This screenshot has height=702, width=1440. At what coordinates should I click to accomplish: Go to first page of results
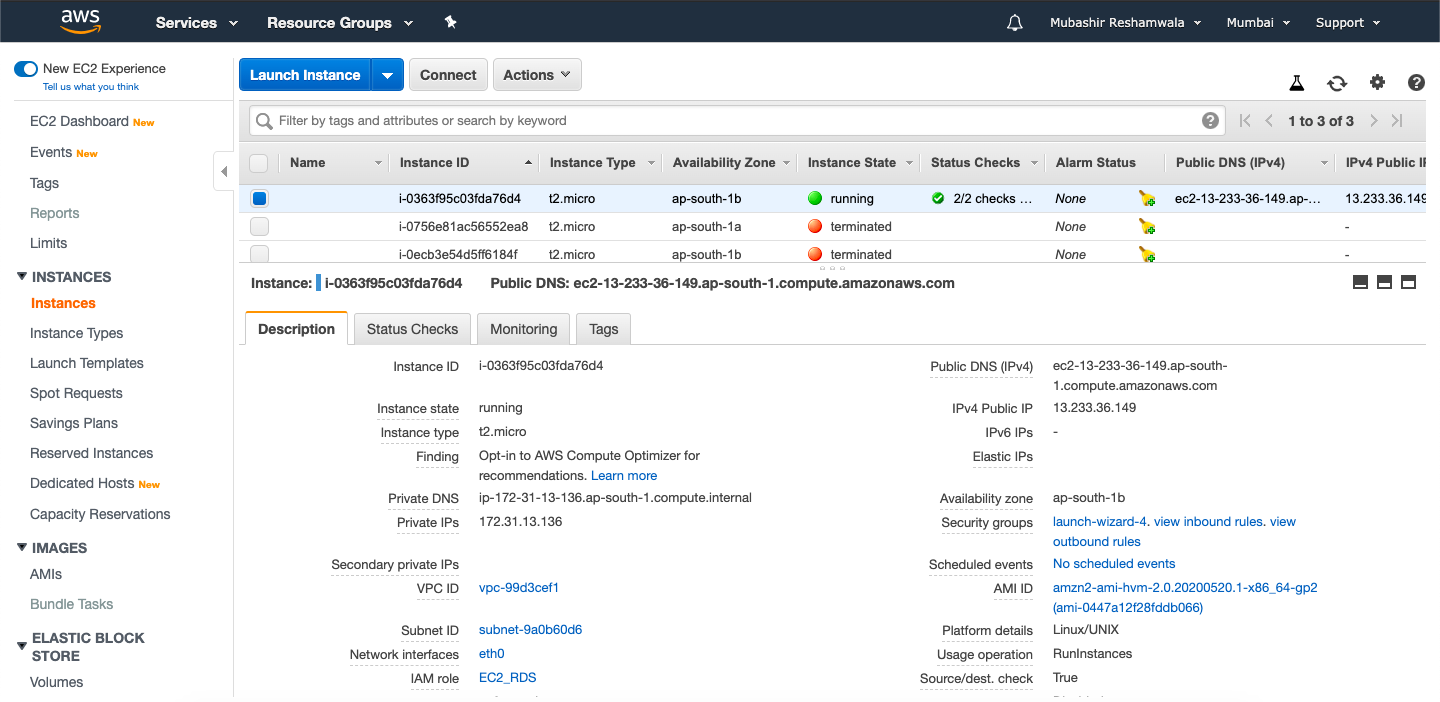pos(1245,121)
